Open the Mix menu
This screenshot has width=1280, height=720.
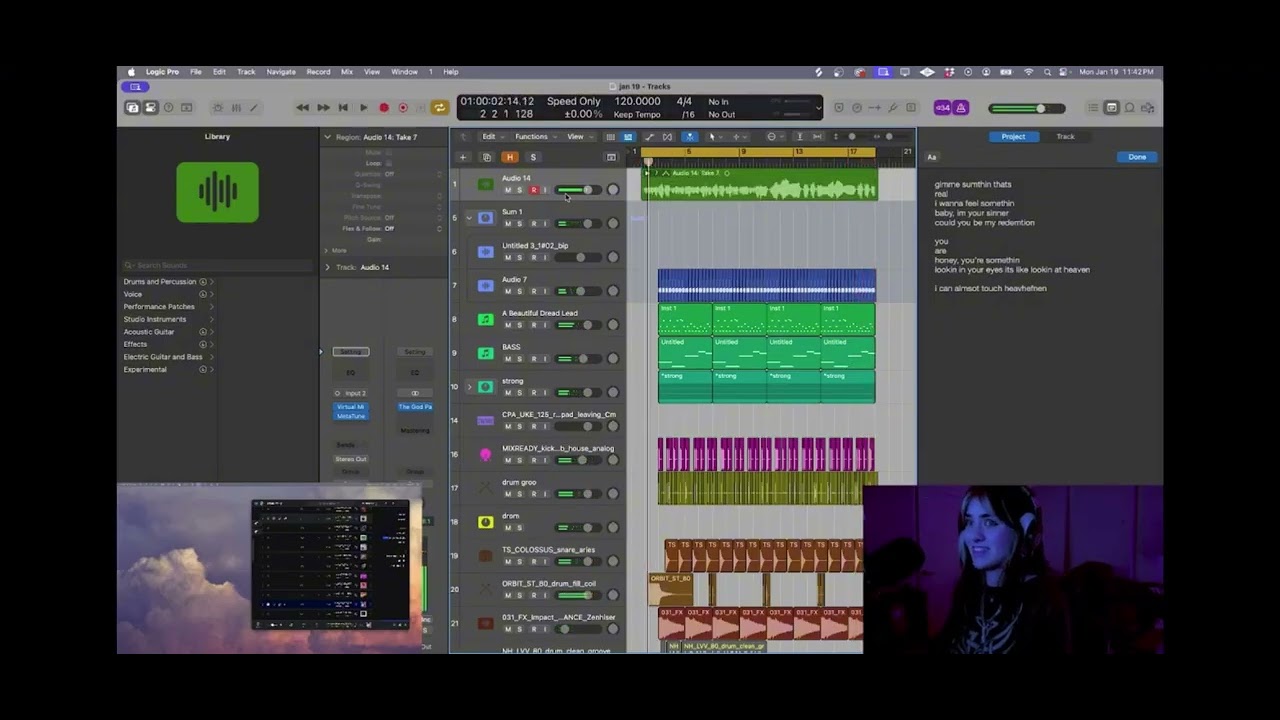tap(347, 72)
